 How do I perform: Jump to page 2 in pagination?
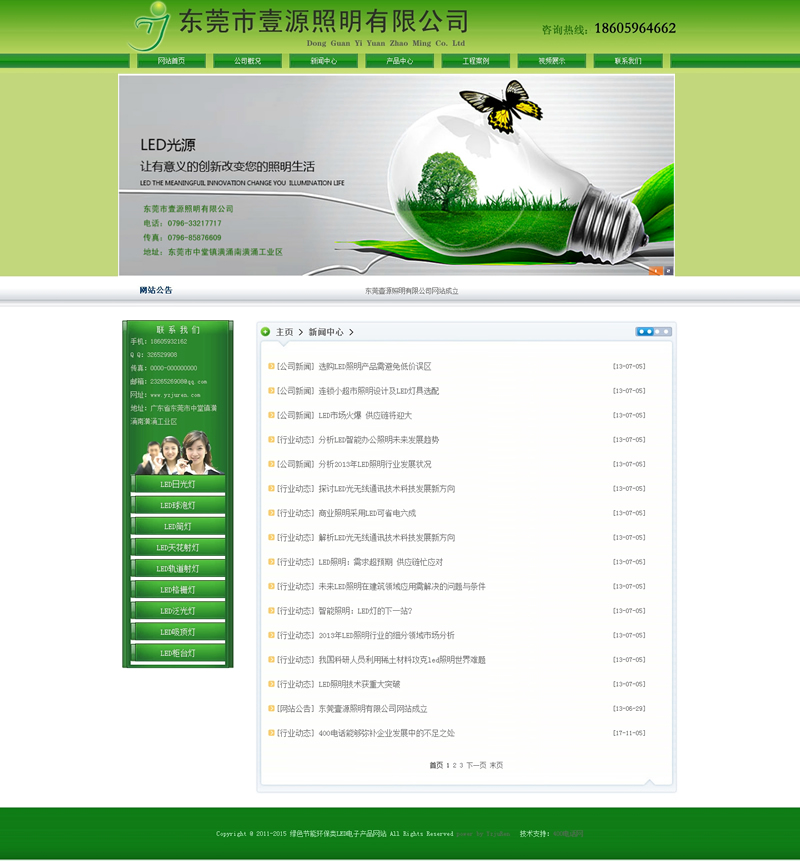(x=455, y=765)
